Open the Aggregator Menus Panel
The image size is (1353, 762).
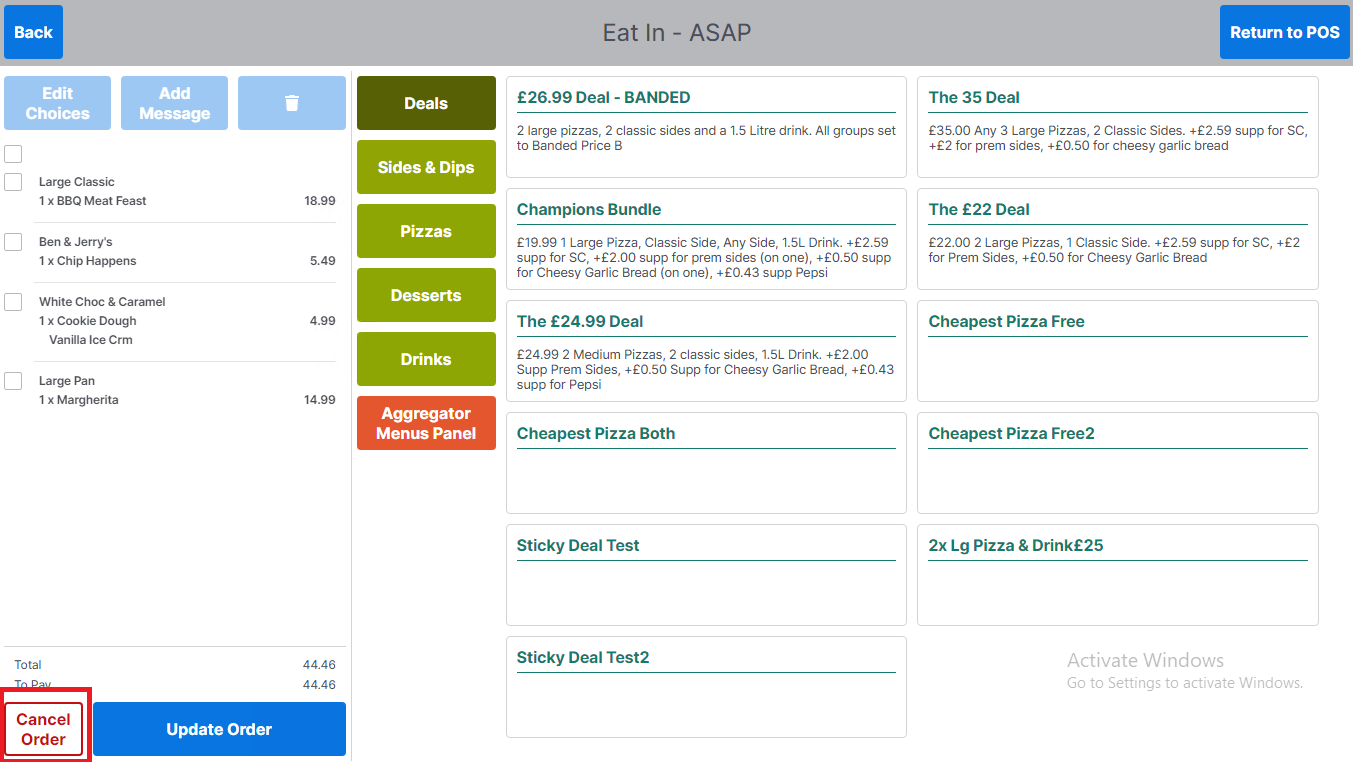(x=425, y=423)
